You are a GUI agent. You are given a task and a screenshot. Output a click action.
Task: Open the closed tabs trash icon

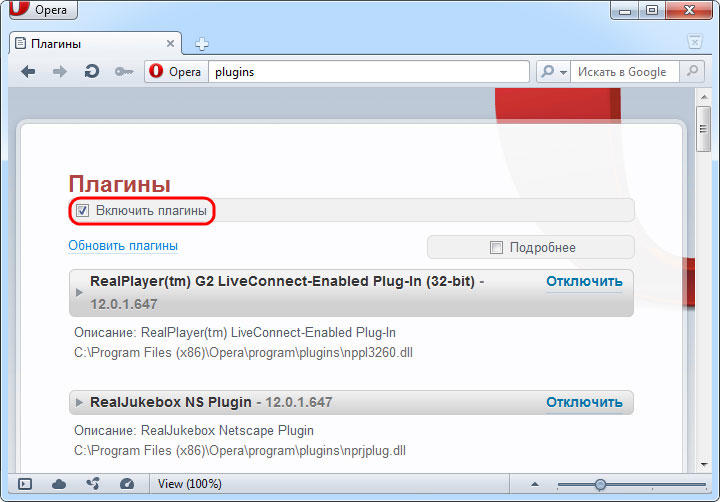[694, 42]
